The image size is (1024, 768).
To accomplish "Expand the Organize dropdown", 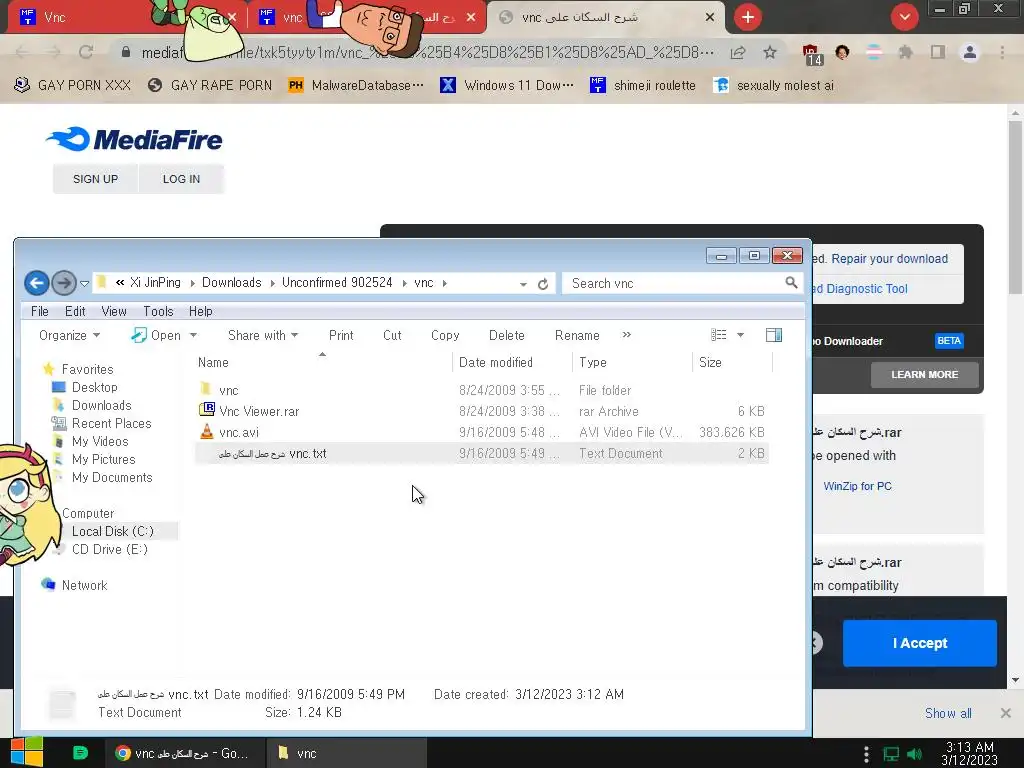I will (69, 335).
